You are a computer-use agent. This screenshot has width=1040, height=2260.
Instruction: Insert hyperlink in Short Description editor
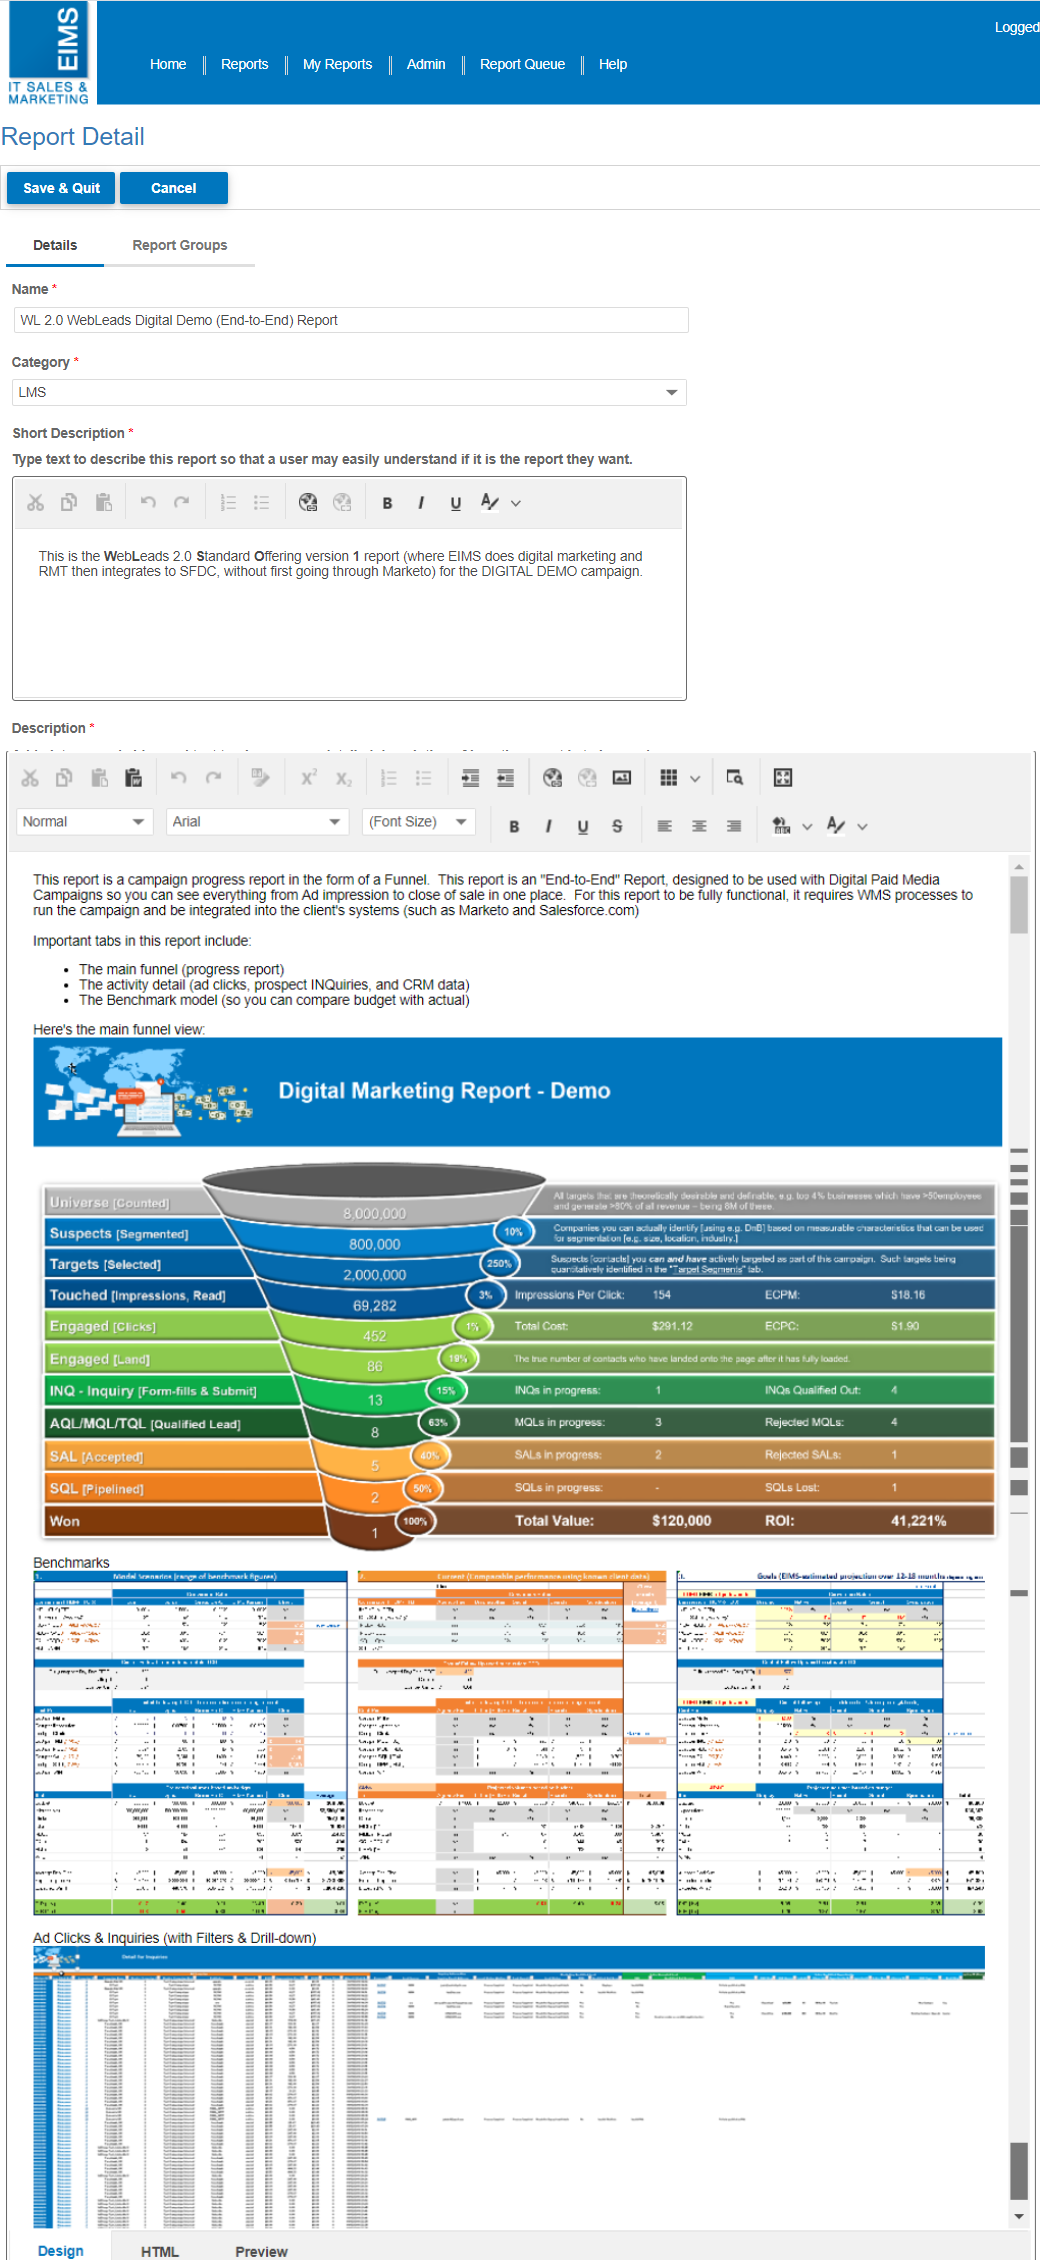pos(308,503)
